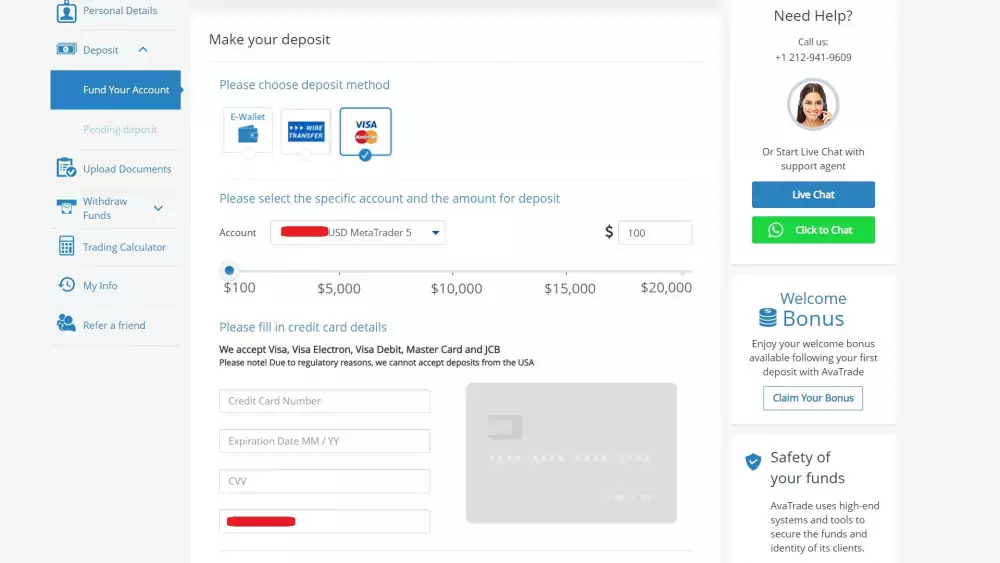Click the Refer a friend people icon

(66, 323)
